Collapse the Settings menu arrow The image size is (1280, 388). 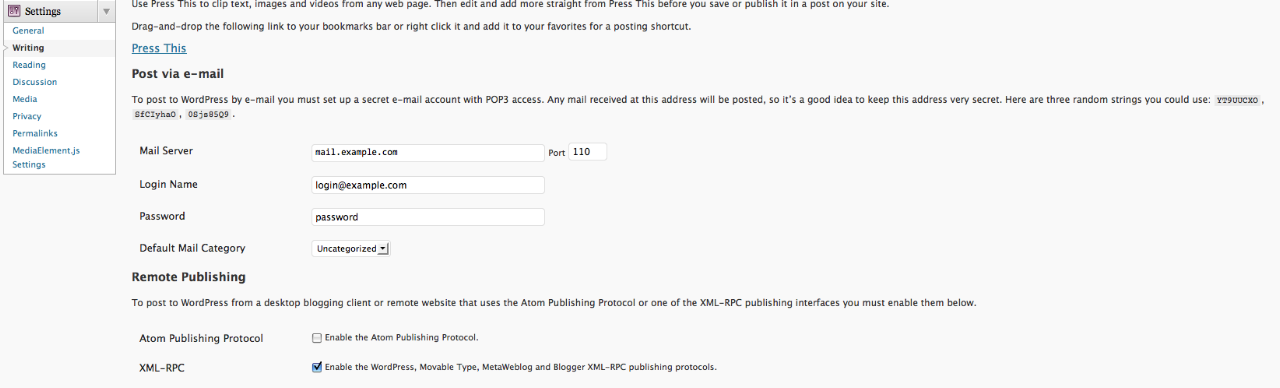coord(106,11)
